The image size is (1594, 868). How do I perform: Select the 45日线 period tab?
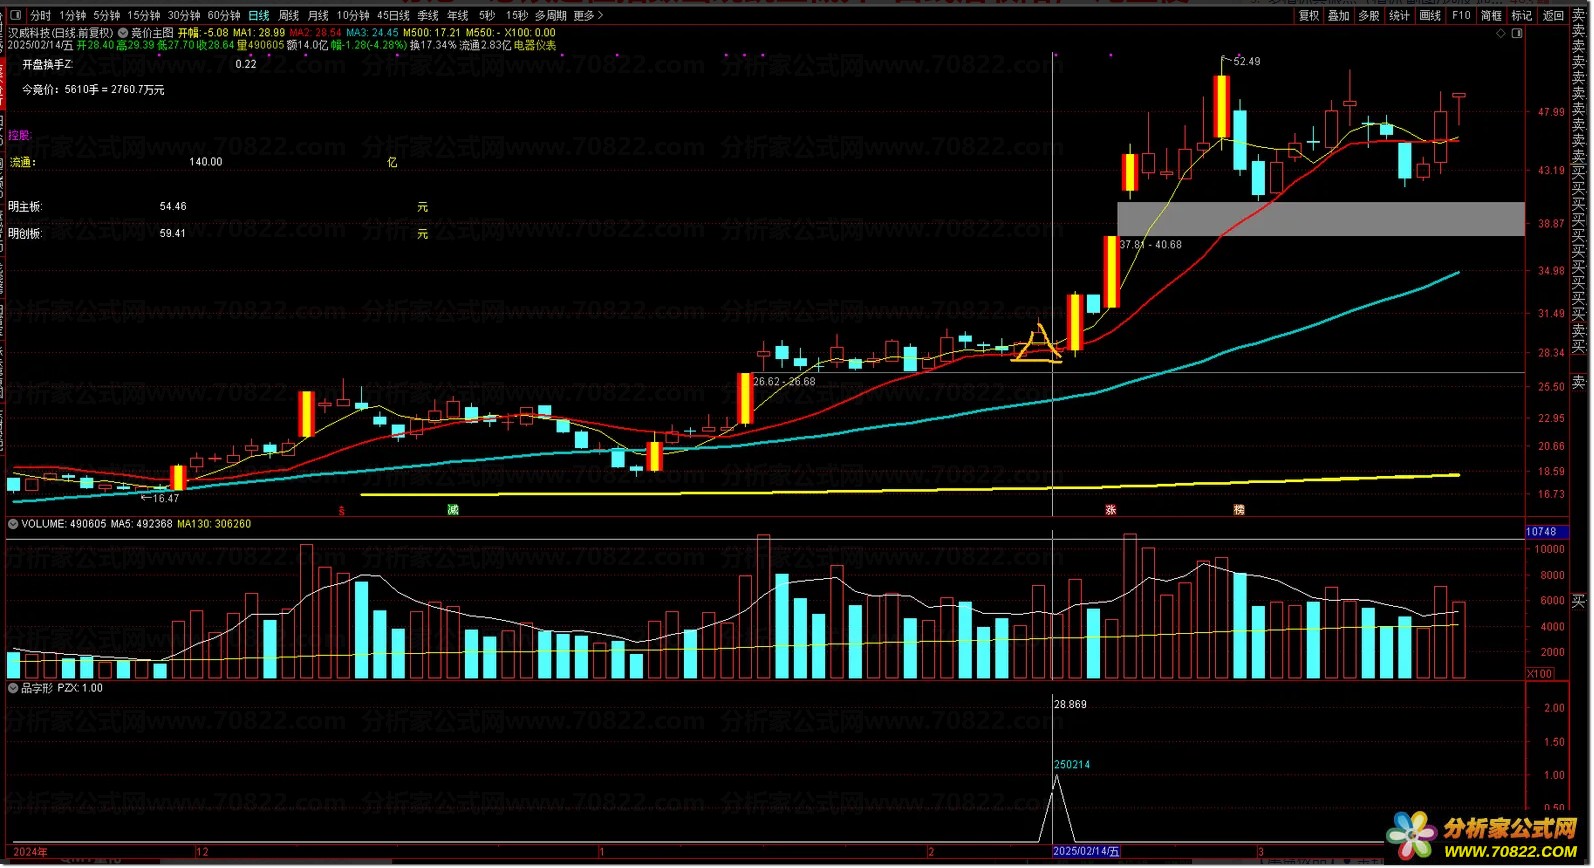tap(393, 15)
